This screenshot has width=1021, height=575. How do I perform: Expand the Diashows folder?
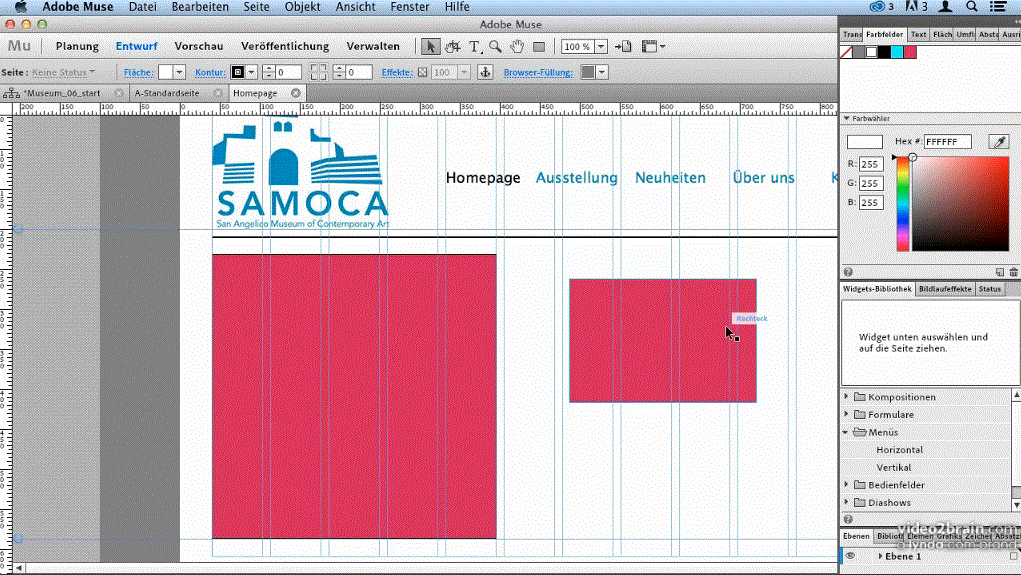846,501
